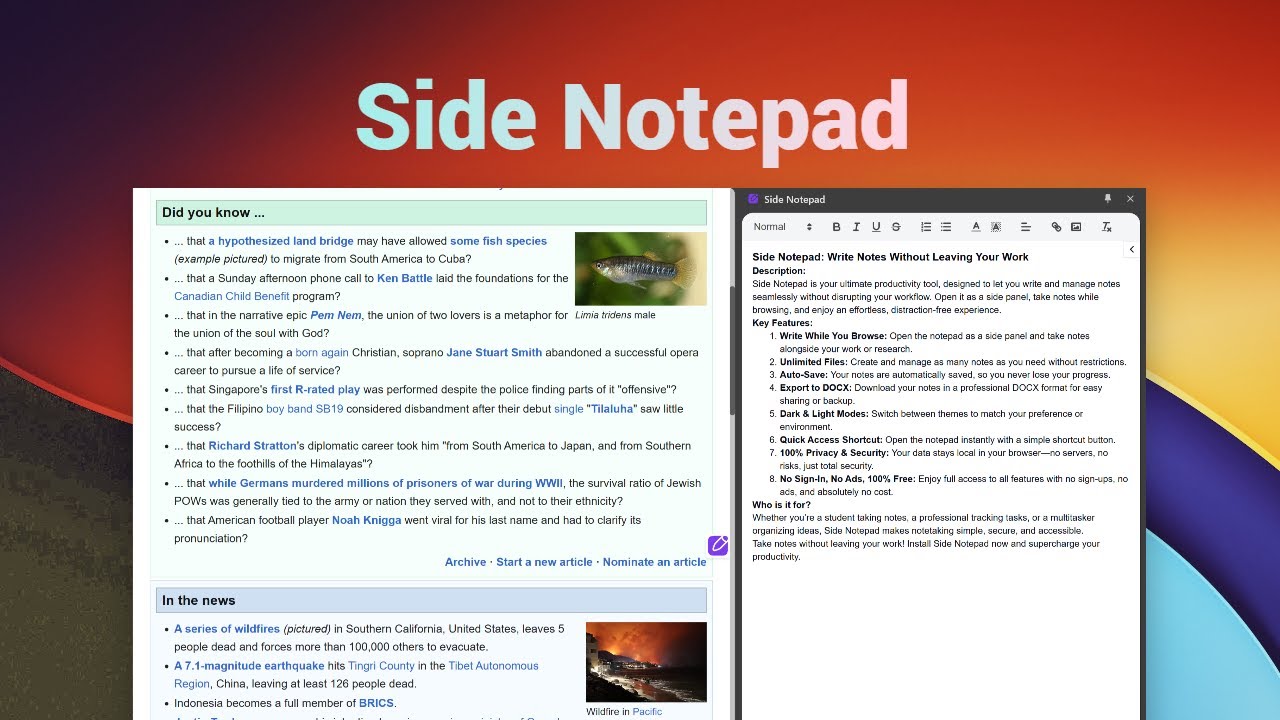Toggle underline formatting in Side Notepad
1280x720 pixels.
(x=876, y=227)
